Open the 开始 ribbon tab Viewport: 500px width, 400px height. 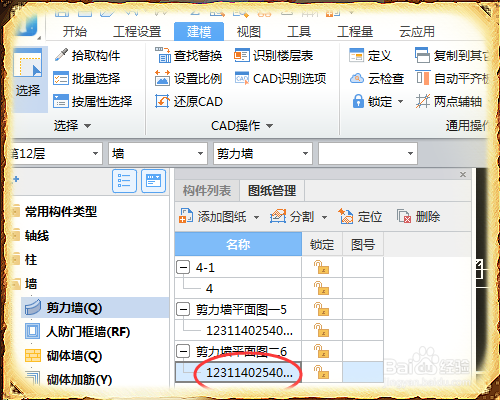point(75,32)
